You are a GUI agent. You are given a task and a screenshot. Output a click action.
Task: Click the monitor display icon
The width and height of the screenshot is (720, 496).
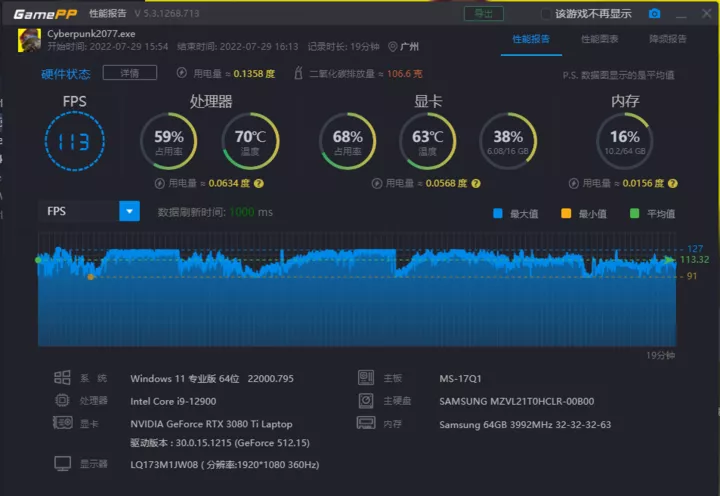(62, 463)
